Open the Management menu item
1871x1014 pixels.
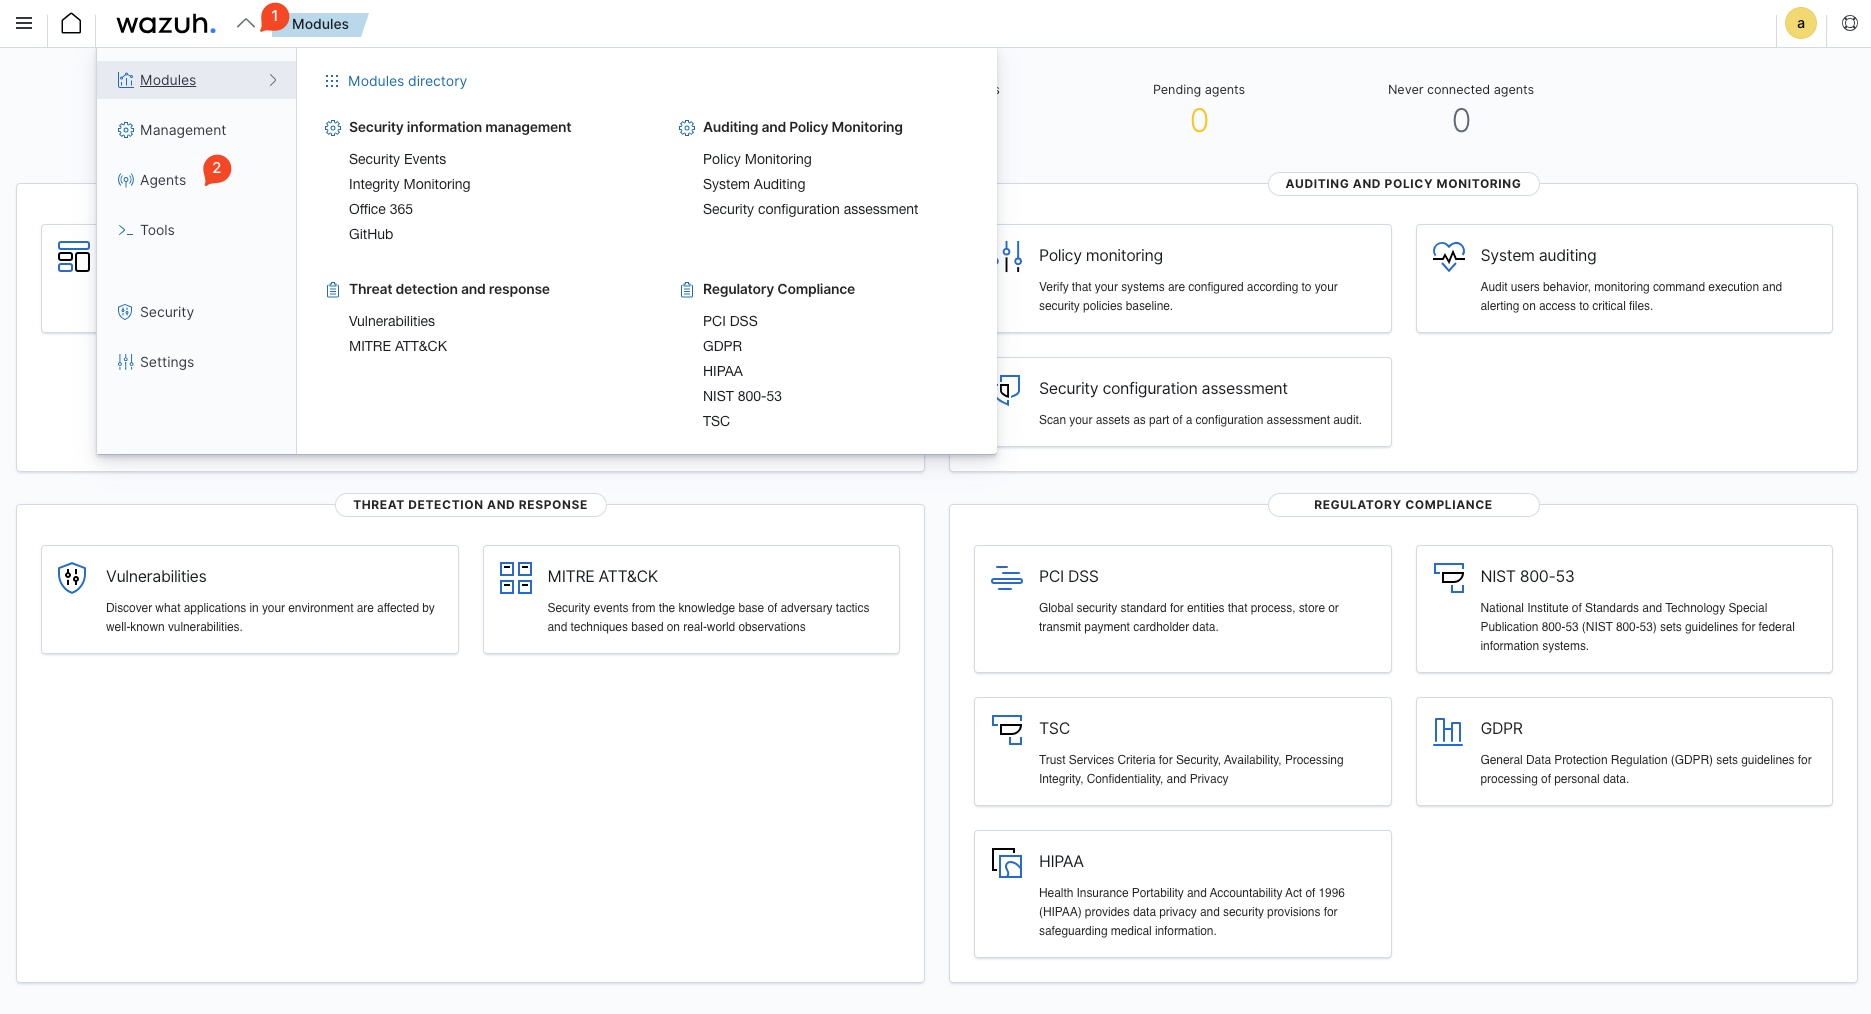tap(182, 130)
